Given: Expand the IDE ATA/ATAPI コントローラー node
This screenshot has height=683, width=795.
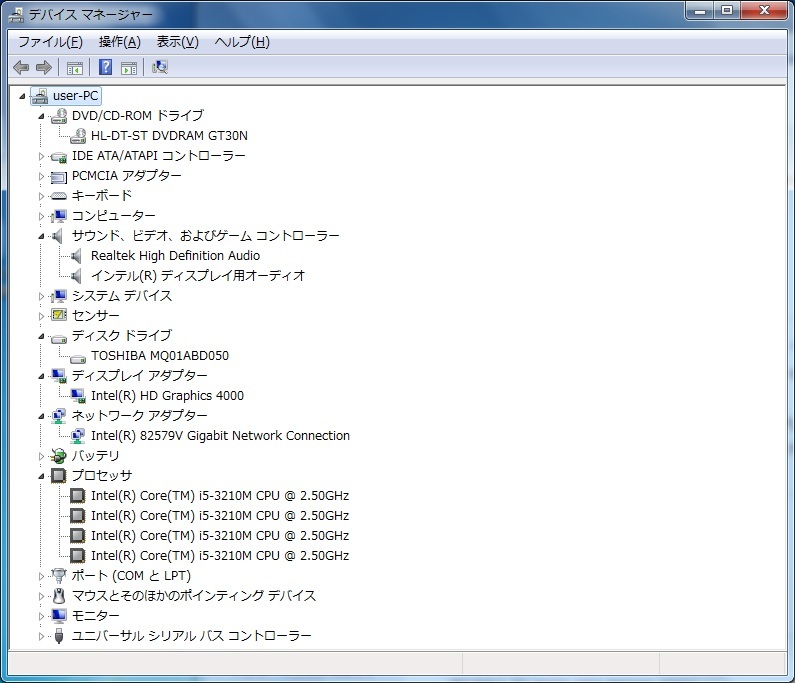Looking at the screenshot, I should (41, 156).
